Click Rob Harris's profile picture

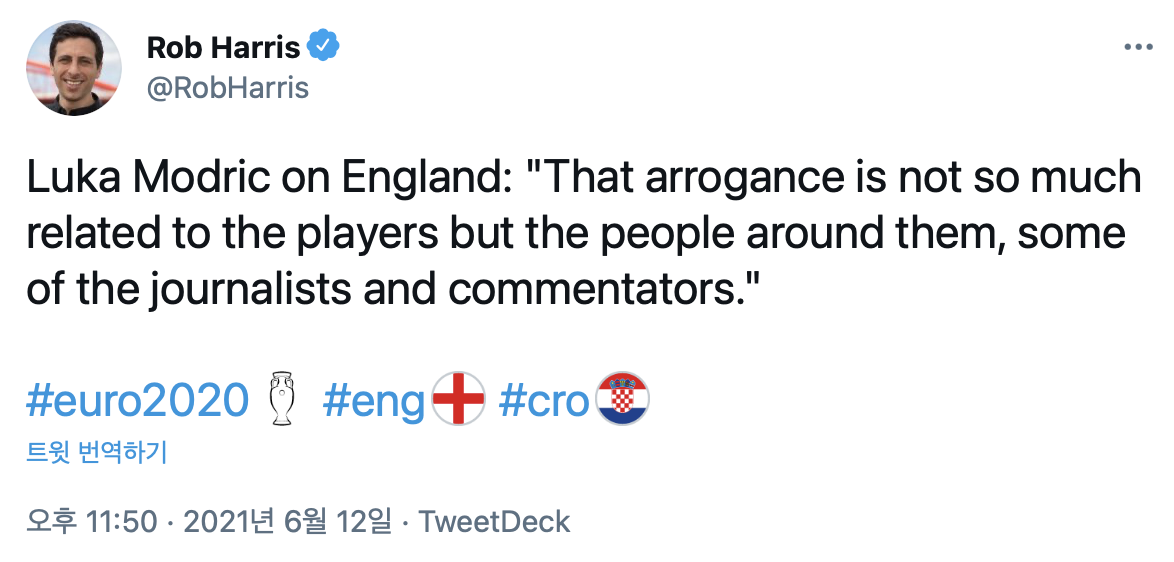tap(74, 67)
